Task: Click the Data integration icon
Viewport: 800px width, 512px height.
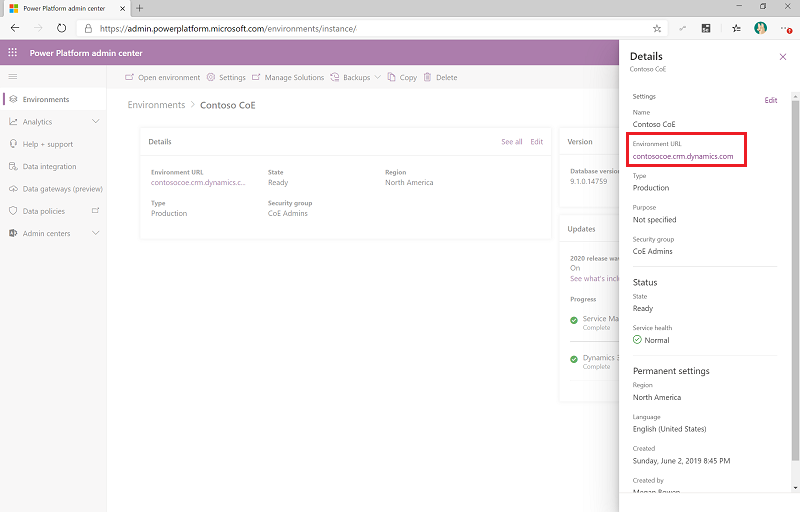Action: tap(13, 166)
